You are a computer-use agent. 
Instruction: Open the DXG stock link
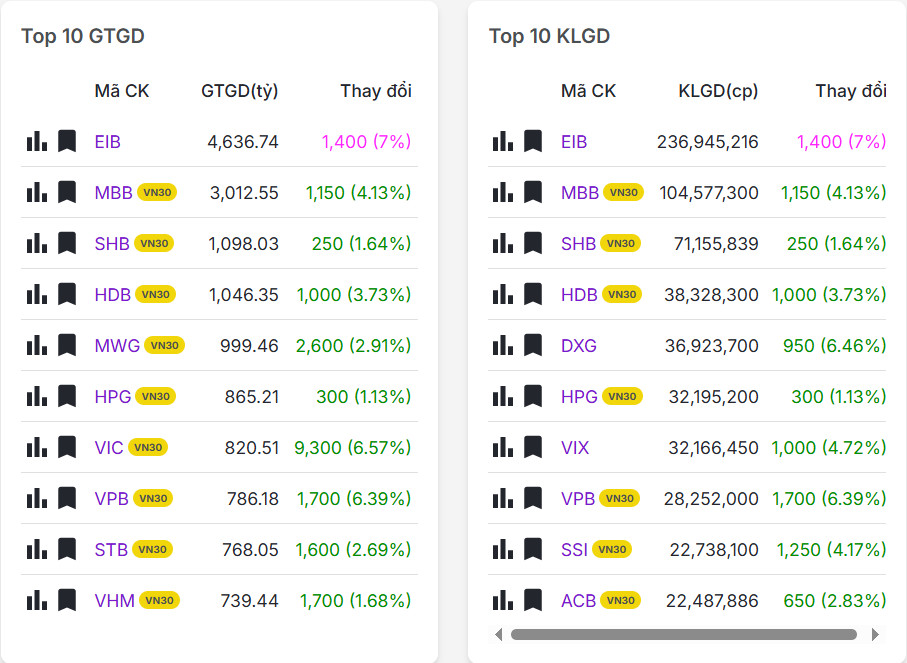[x=578, y=346]
